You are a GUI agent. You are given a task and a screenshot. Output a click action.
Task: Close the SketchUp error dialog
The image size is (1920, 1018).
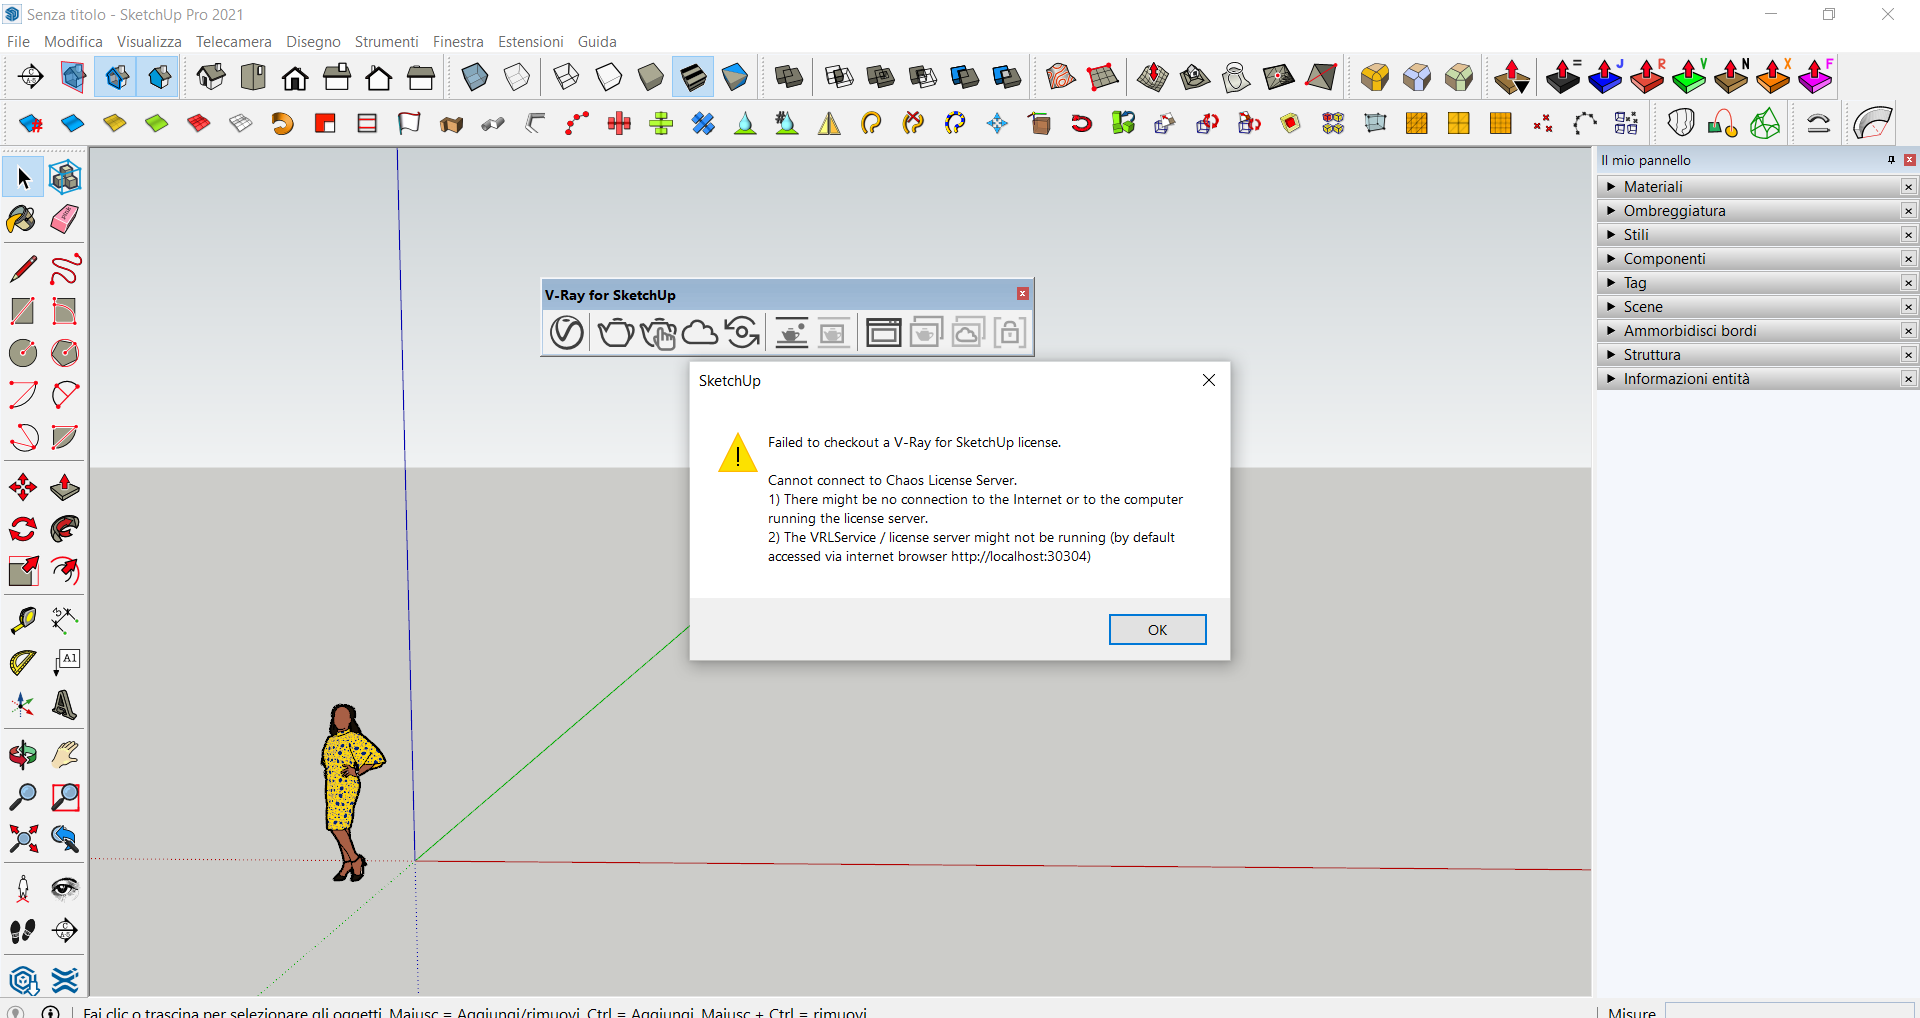point(1208,380)
